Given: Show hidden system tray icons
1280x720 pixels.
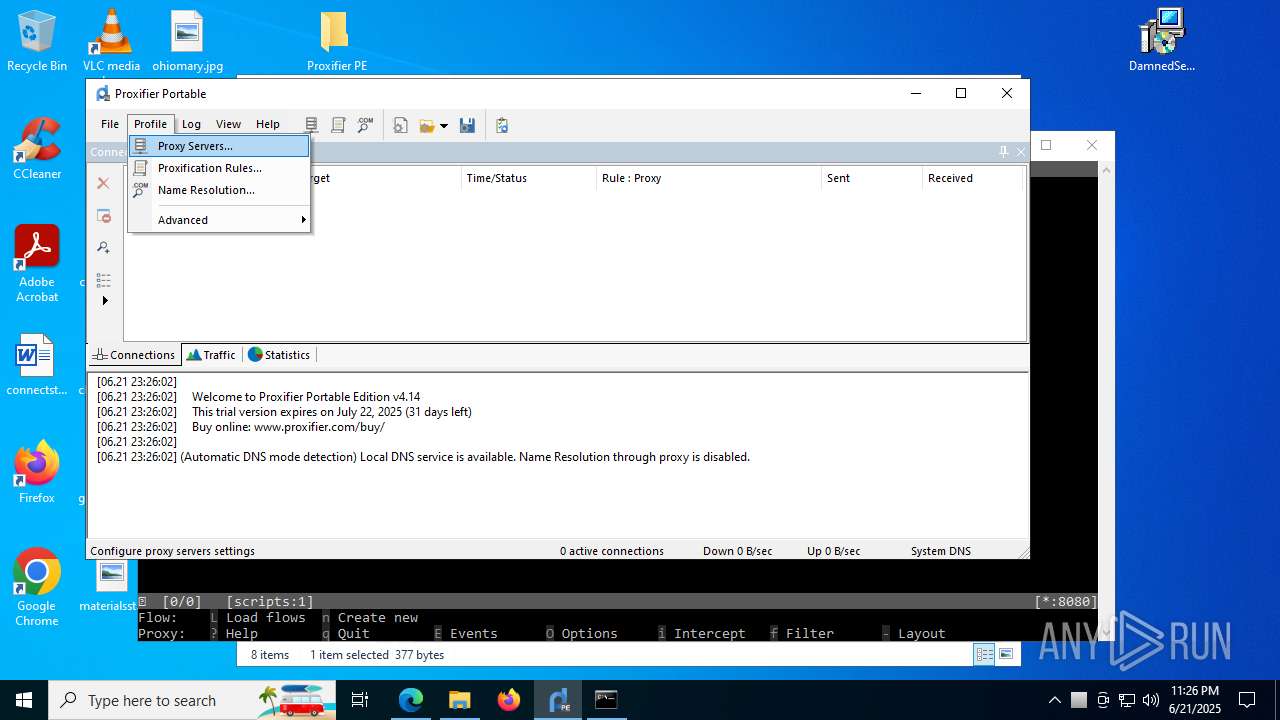Looking at the screenshot, I should [x=1054, y=700].
